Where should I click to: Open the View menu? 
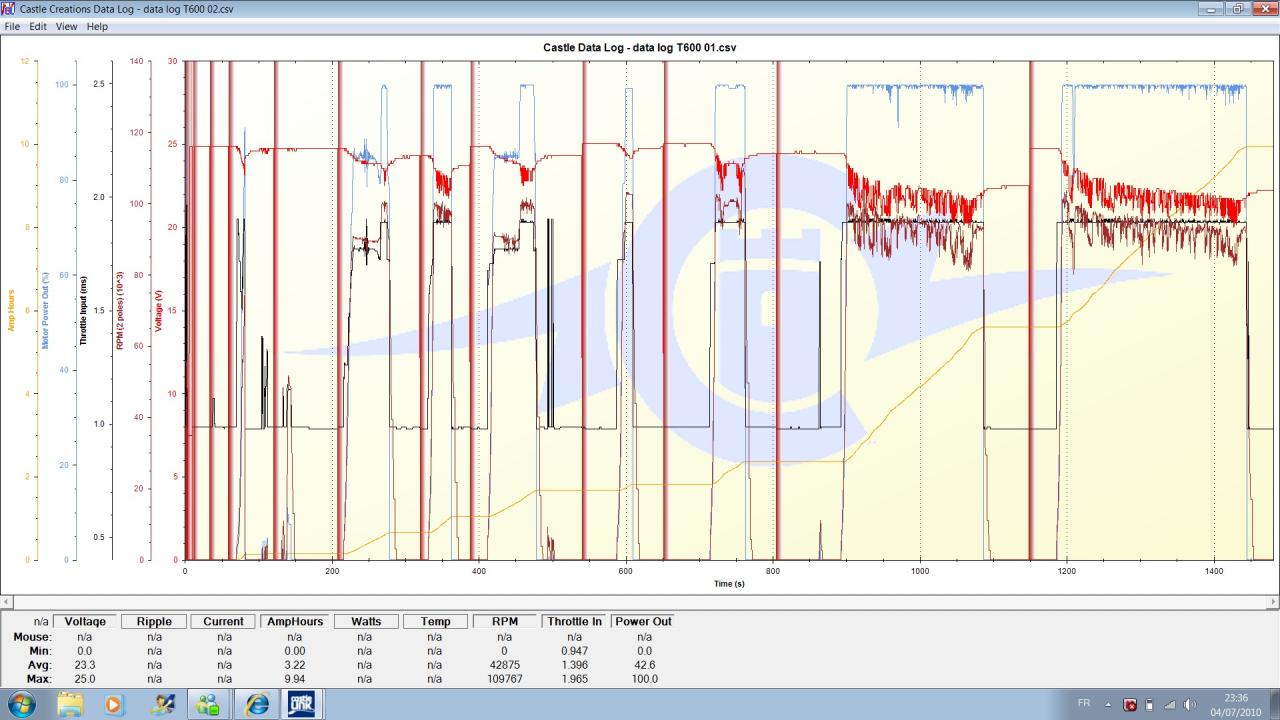point(66,26)
